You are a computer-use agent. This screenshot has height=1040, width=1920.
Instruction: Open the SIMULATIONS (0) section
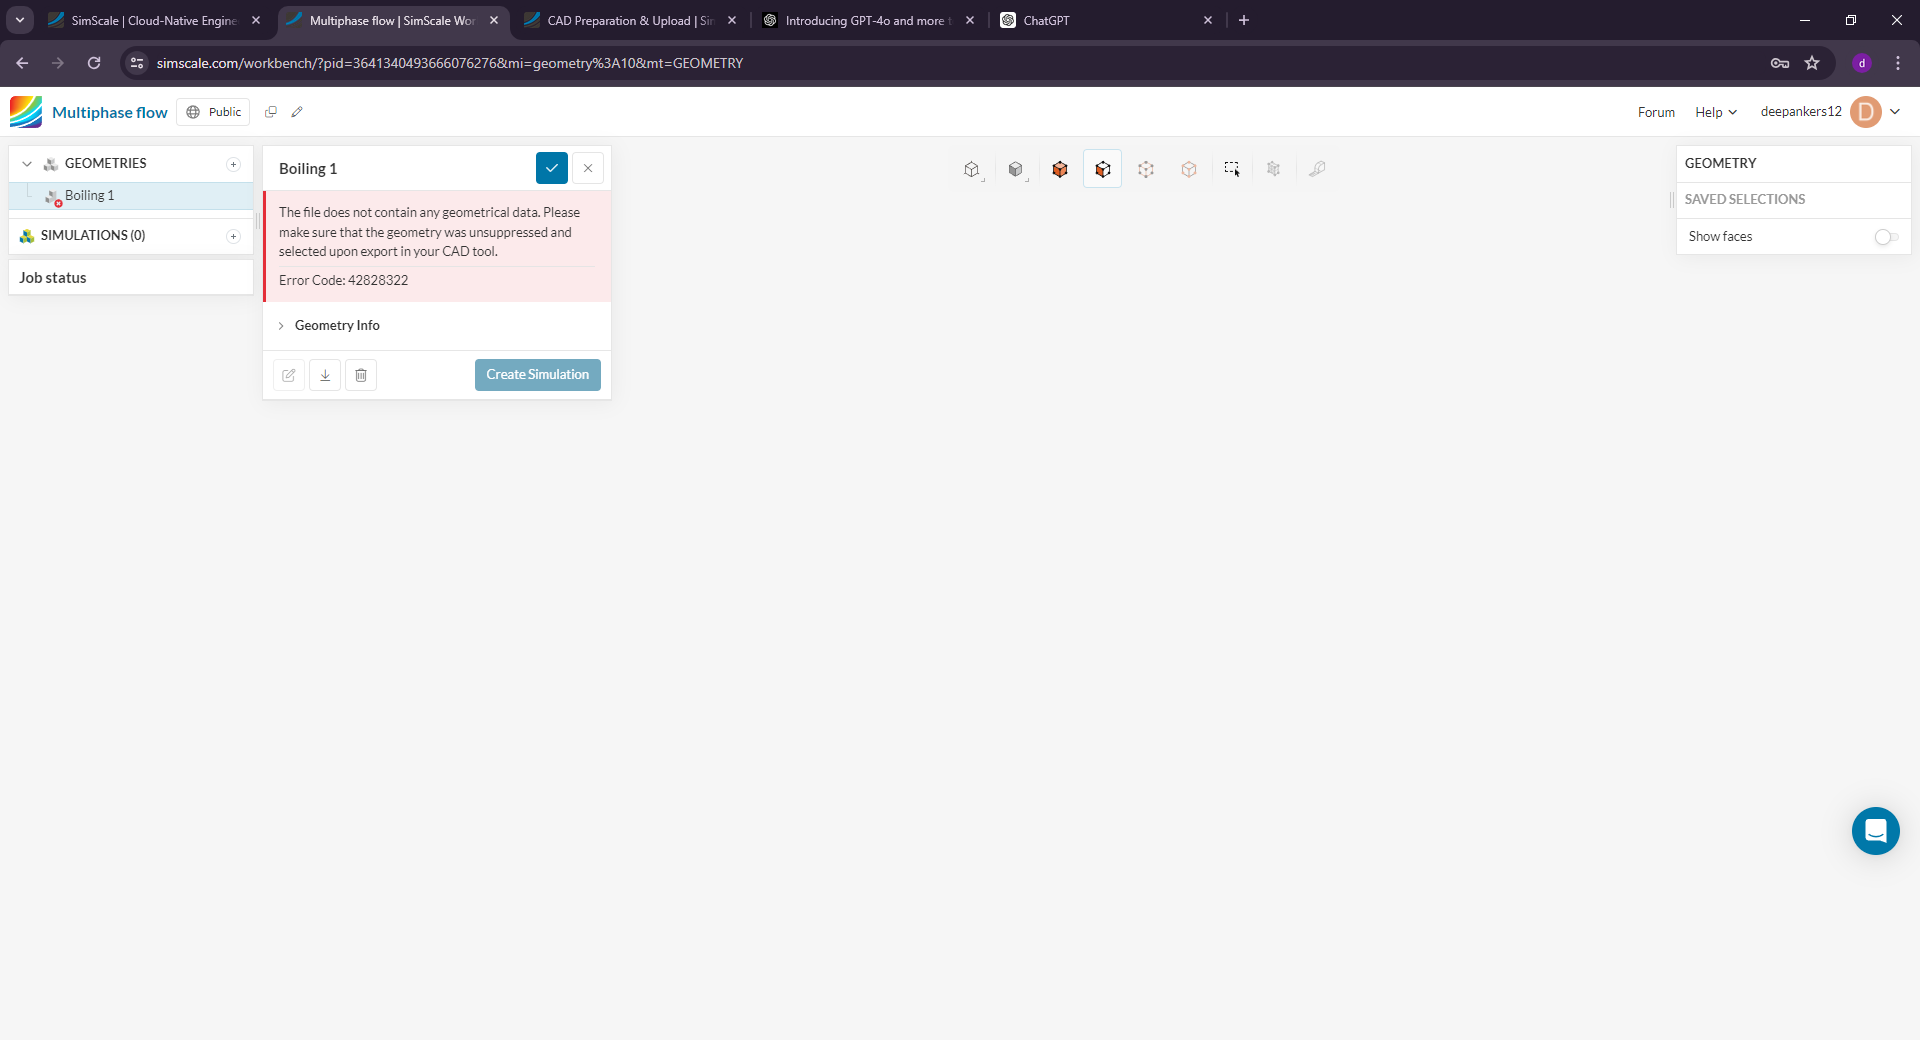131,236
